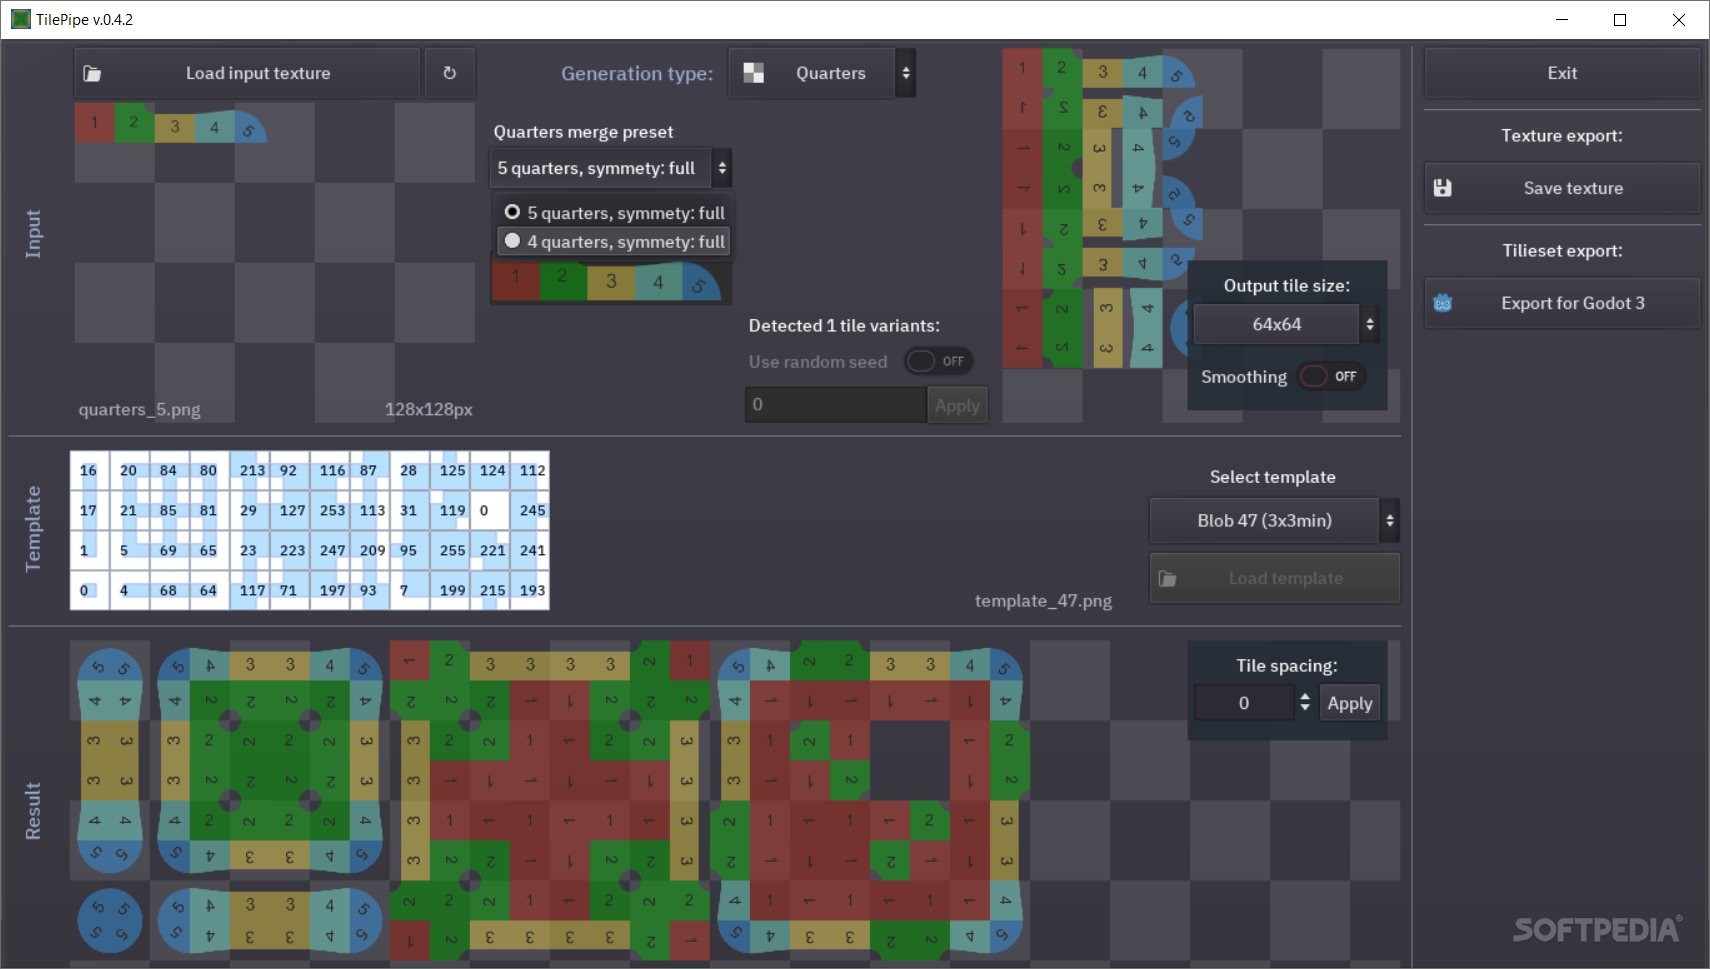Click the checkered Quarters generation icon

[753, 73]
